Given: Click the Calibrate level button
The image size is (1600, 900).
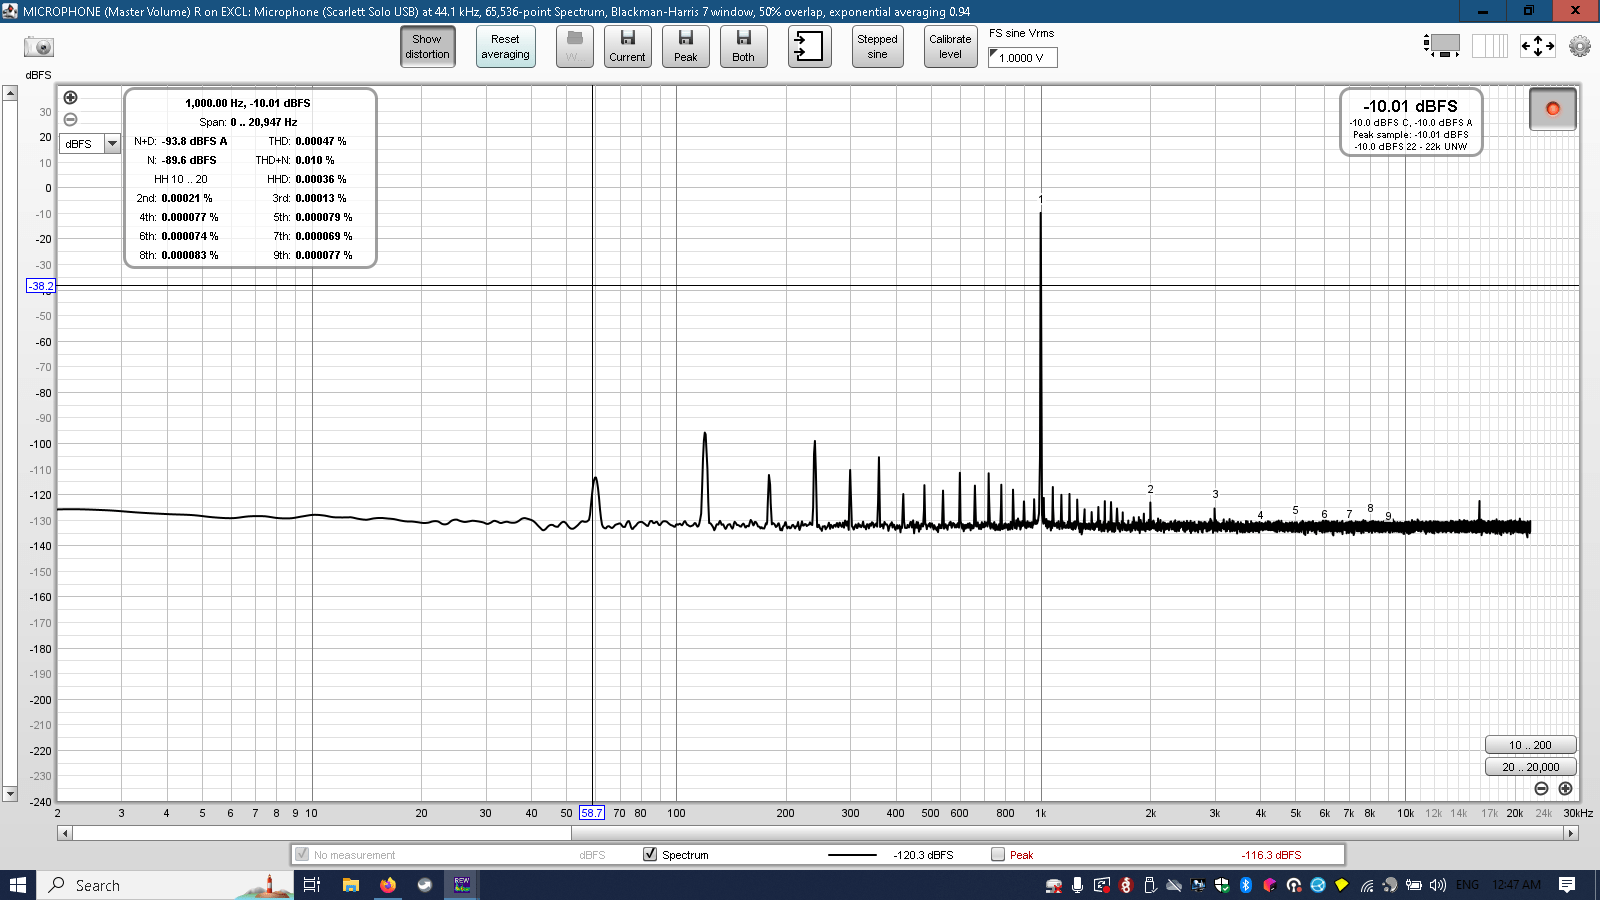Looking at the screenshot, I should 950,47.
